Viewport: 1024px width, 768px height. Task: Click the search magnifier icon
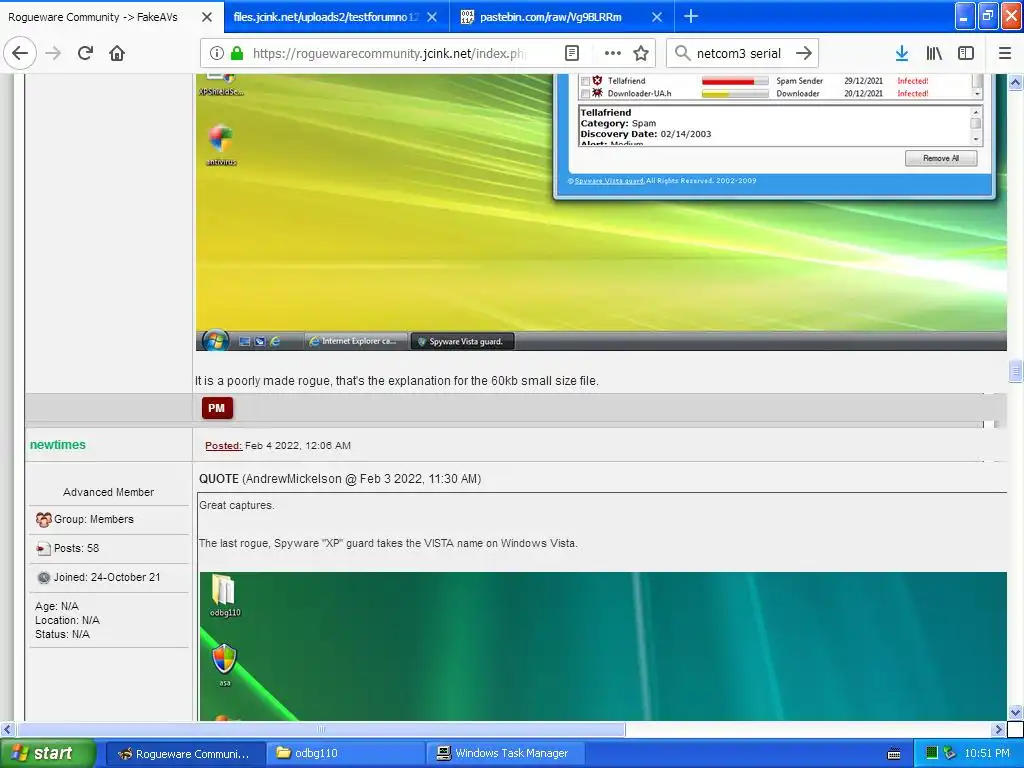click(682, 53)
